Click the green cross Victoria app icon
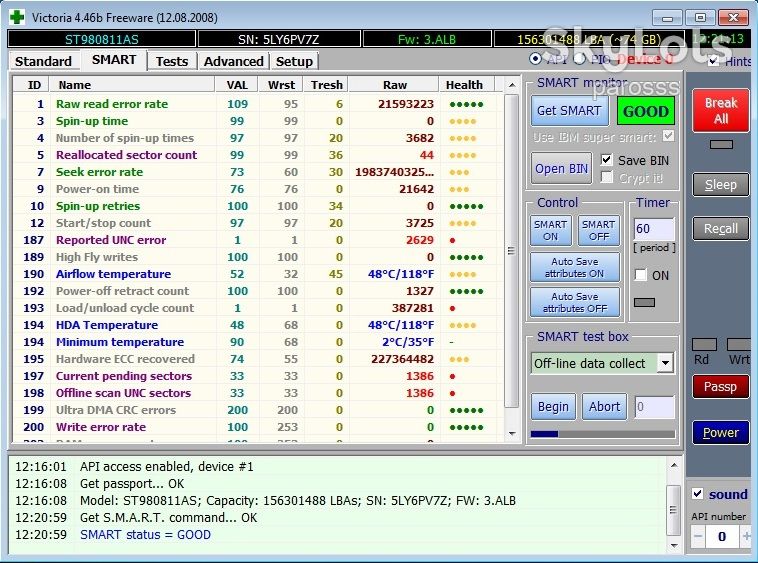758x563 pixels. coord(17,17)
